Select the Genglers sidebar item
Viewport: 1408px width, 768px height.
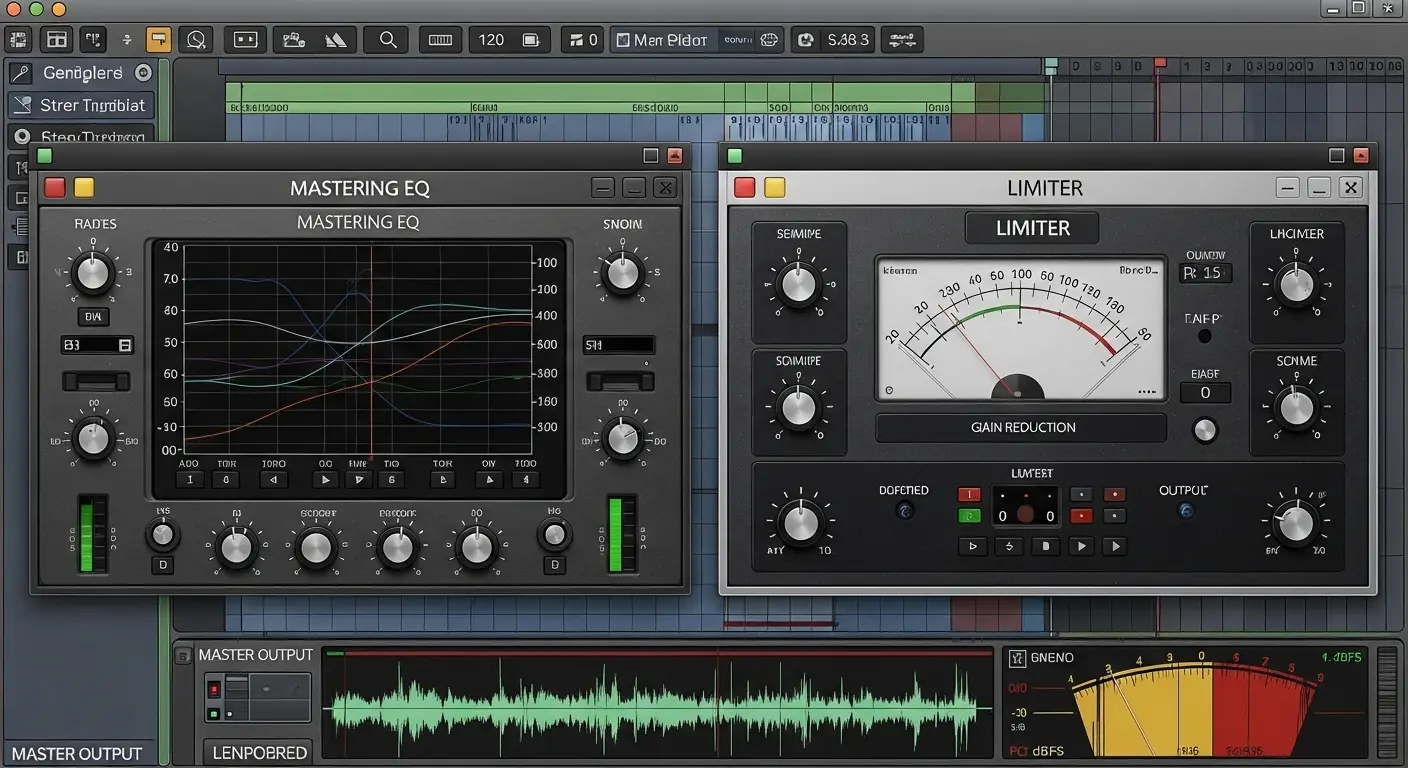pos(80,73)
